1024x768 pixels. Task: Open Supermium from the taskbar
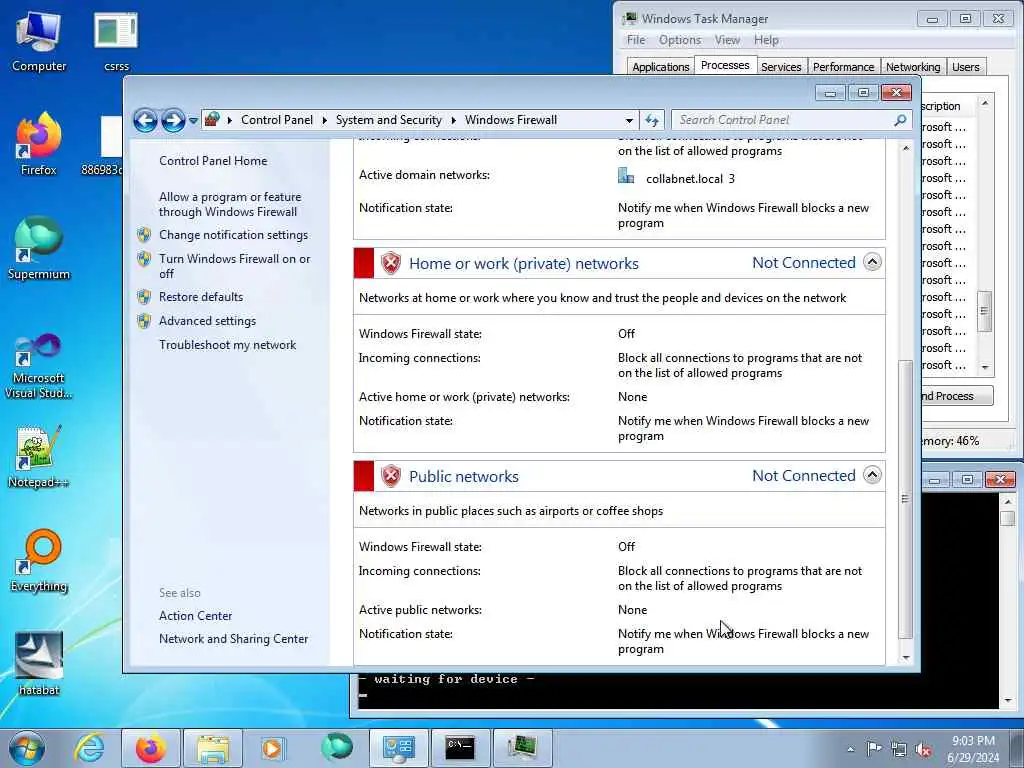[x=336, y=748]
